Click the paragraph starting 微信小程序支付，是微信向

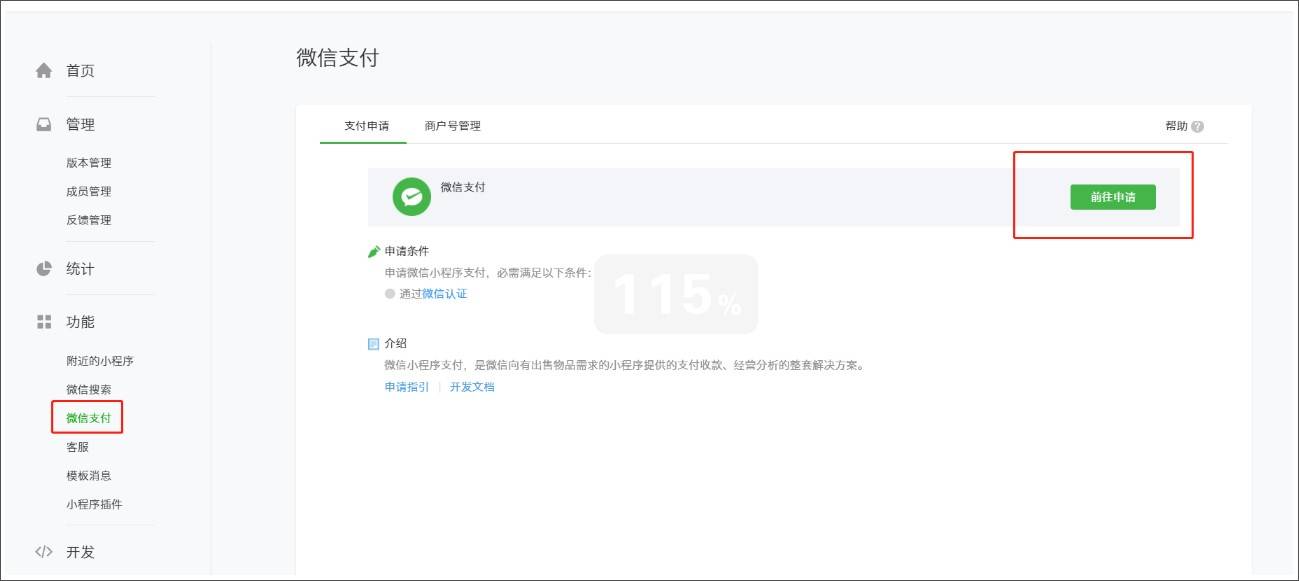coord(624,365)
